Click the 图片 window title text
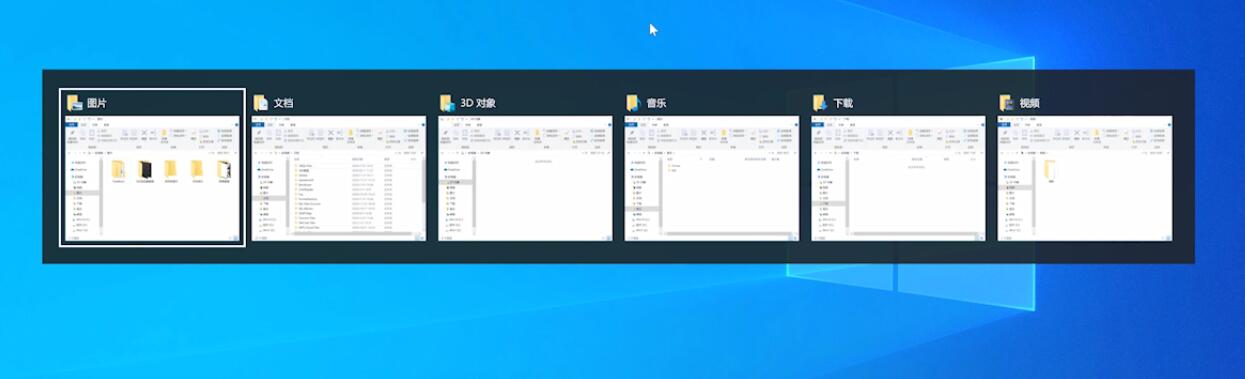1245x379 pixels. [97, 103]
